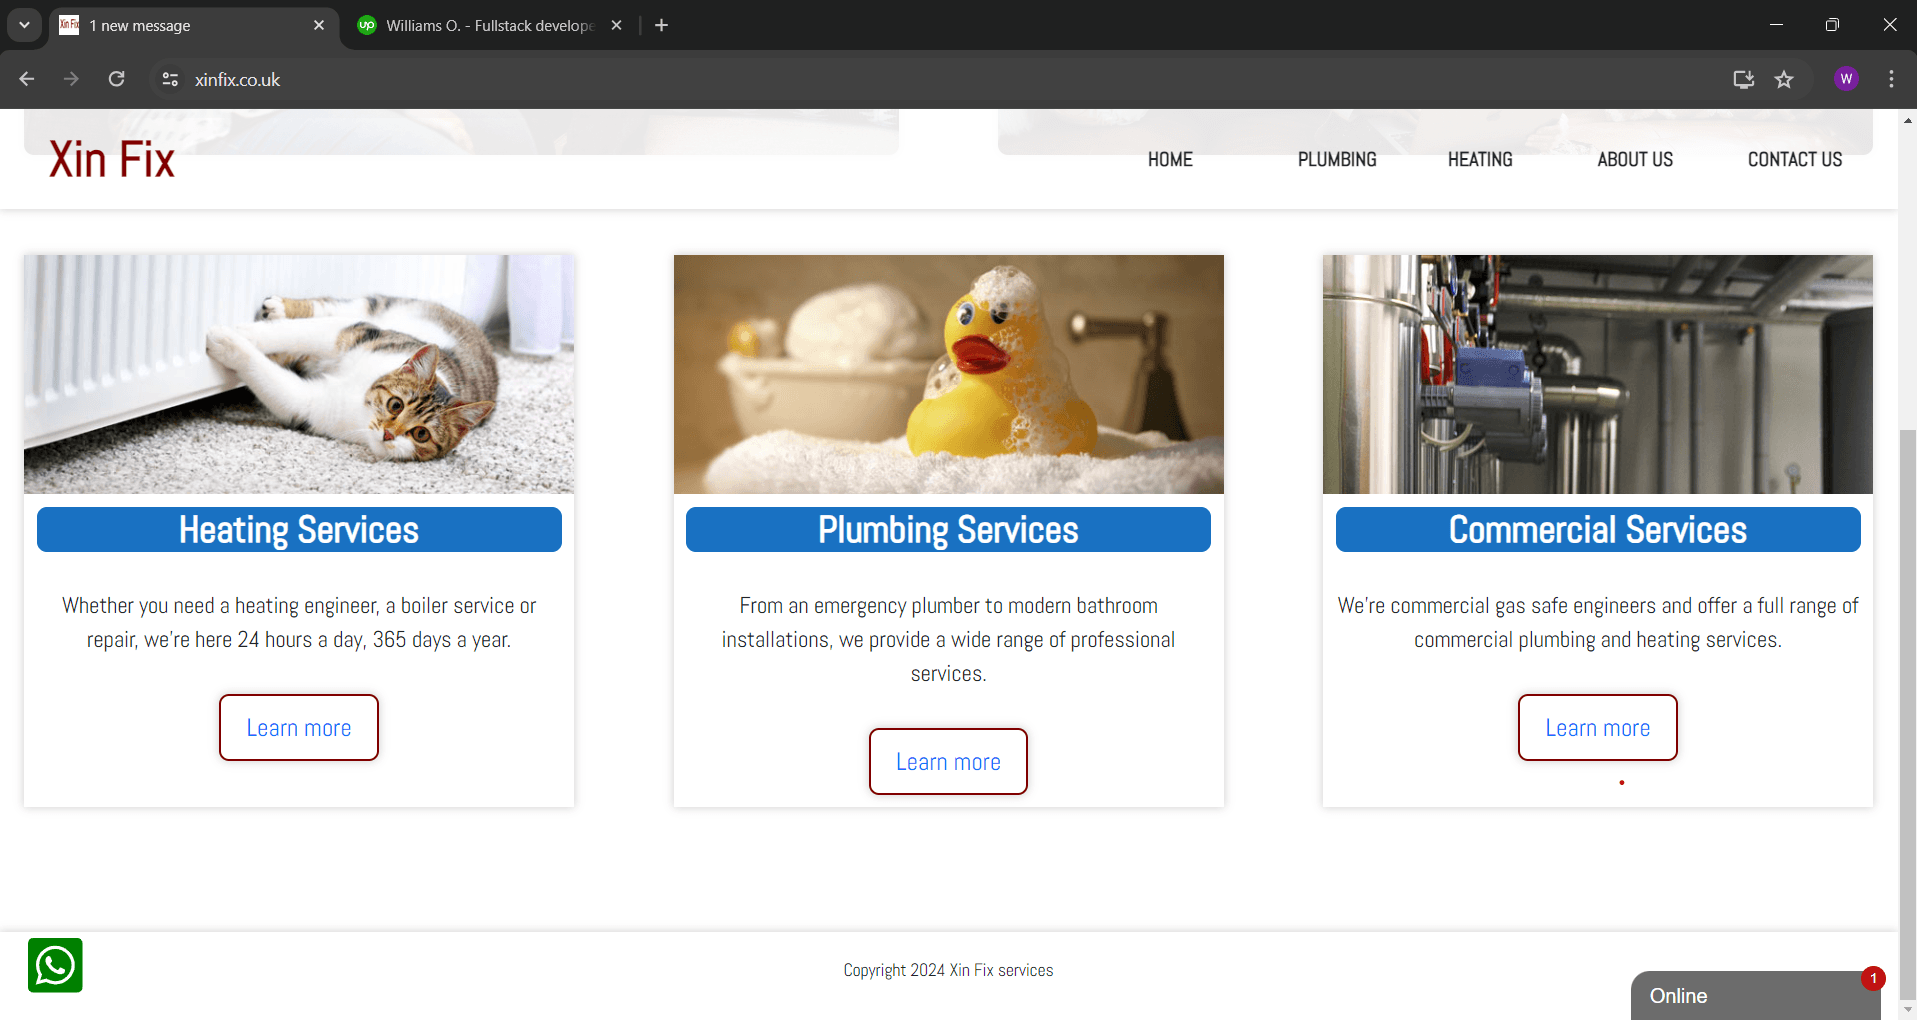
Task: Click the Plumbing Services description text
Action: pos(948,640)
